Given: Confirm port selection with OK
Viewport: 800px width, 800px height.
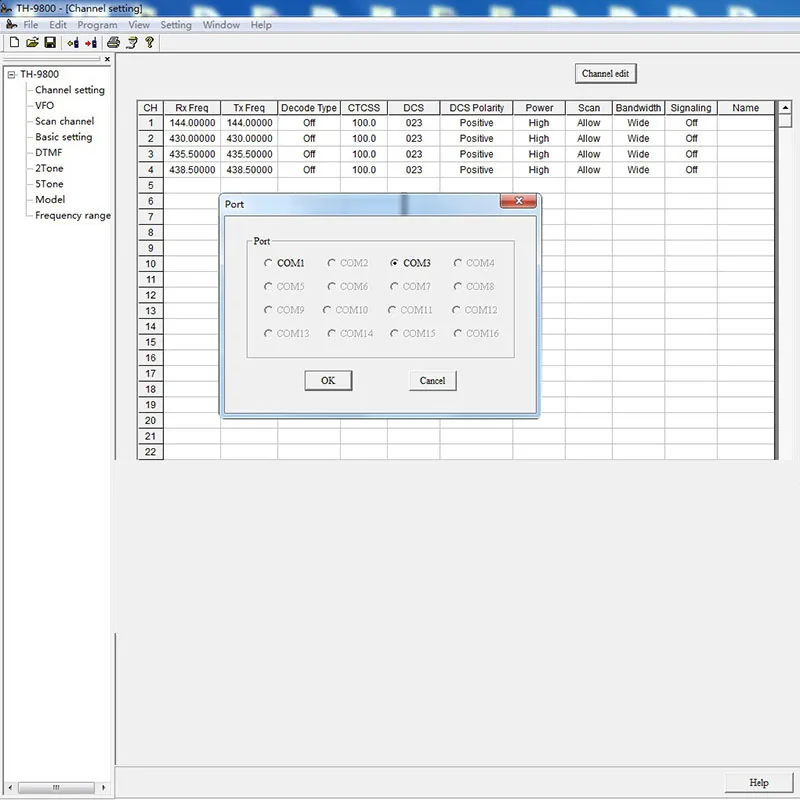Looking at the screenshot, I should pos(328,381).
